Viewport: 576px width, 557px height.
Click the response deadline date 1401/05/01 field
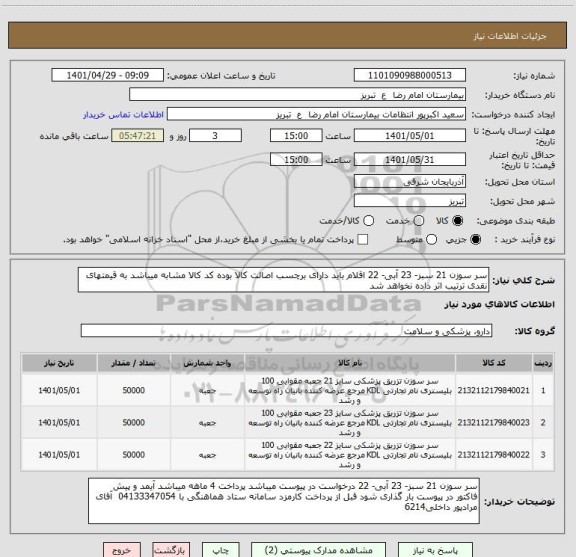[410, 136]
